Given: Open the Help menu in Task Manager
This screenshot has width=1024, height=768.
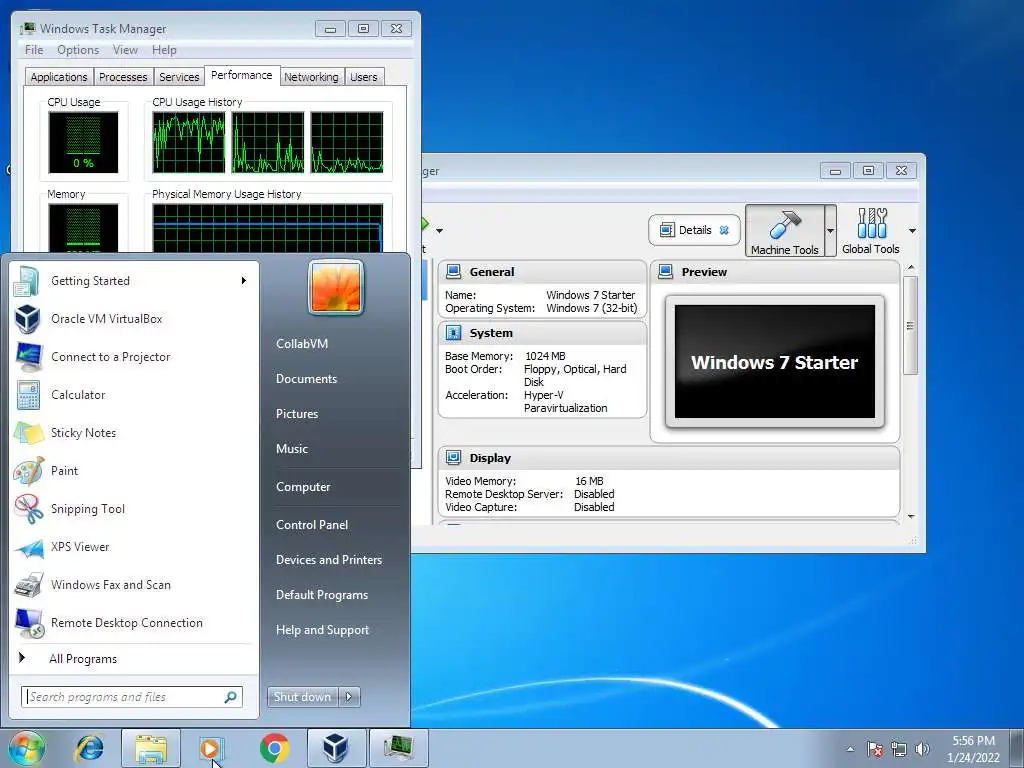Looking at the screenshot, I should click(164, 50).
